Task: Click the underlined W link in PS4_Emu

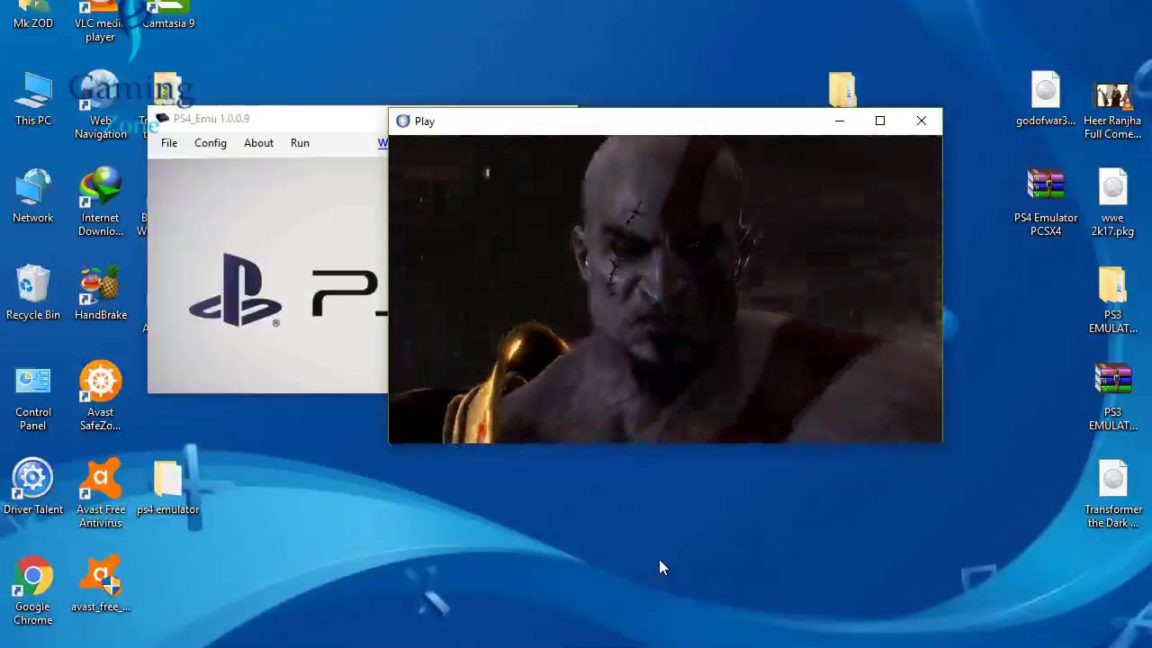Action: pyautogui.click(x=383, y=143)
